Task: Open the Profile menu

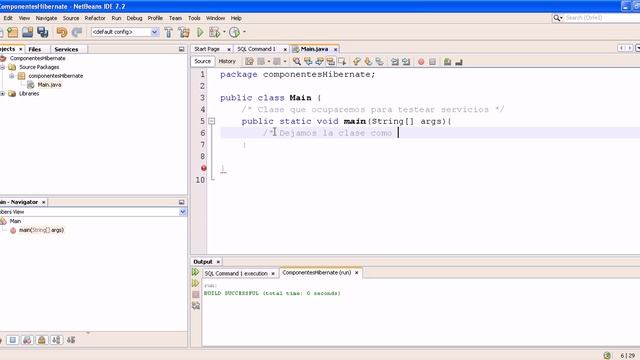Action: 155,18
